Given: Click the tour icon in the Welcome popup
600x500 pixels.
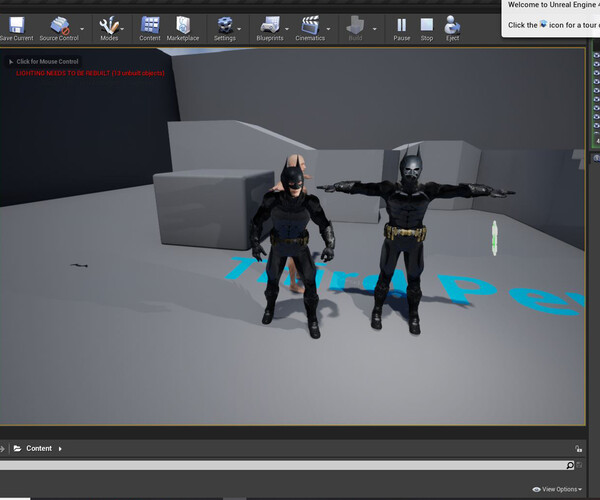Looking at the screenshot, I should click(543, 24).
